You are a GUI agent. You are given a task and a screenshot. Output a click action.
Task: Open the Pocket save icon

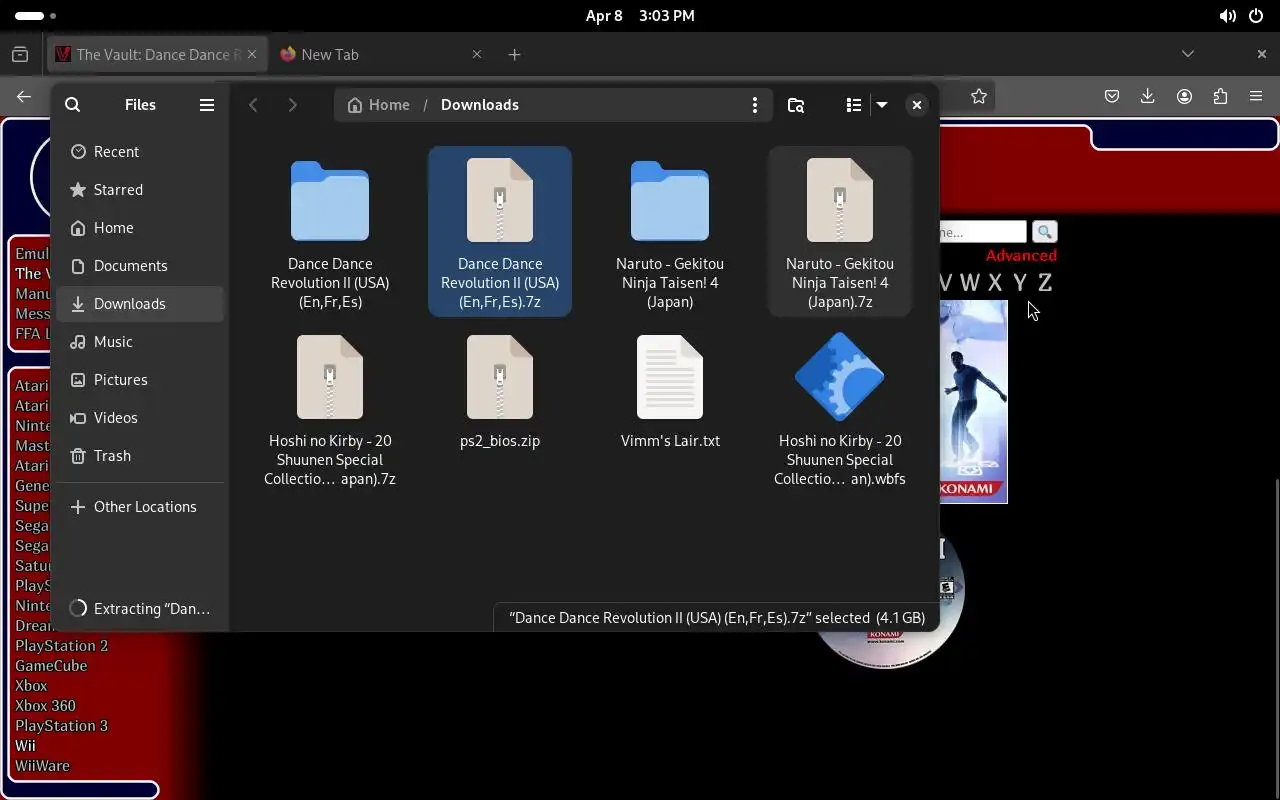coord(1112,97)
